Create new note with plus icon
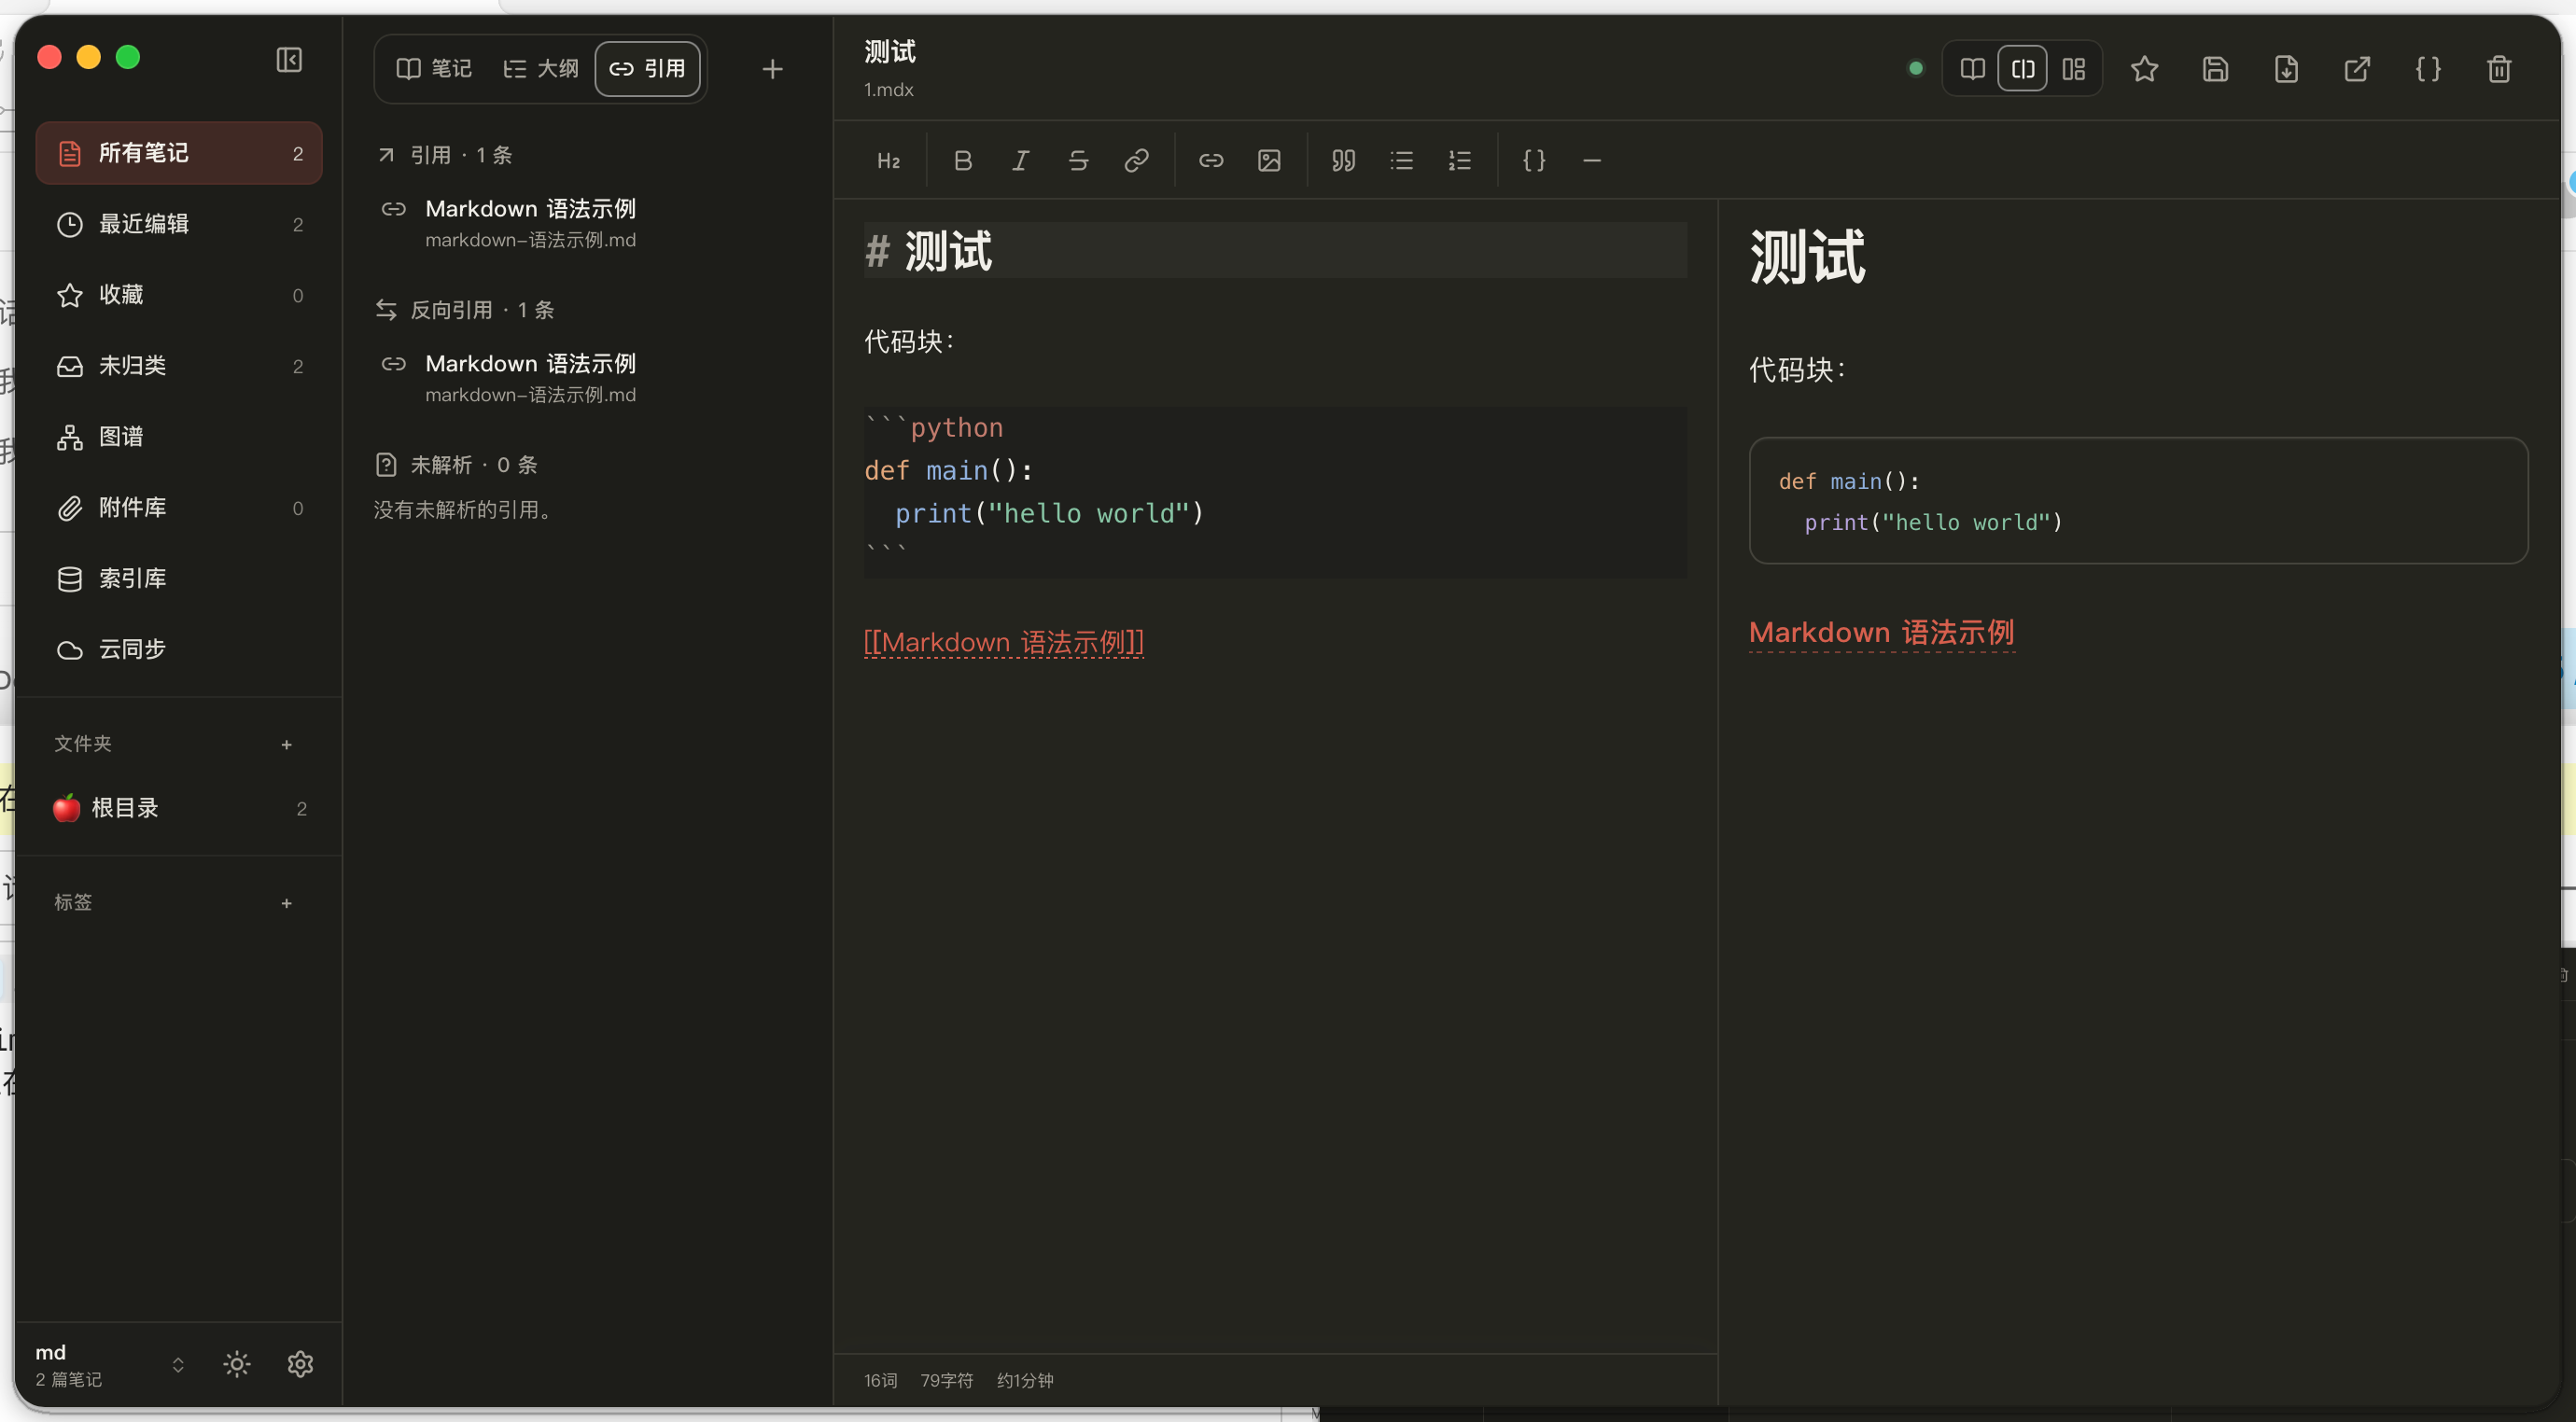 tap(772, 69)
